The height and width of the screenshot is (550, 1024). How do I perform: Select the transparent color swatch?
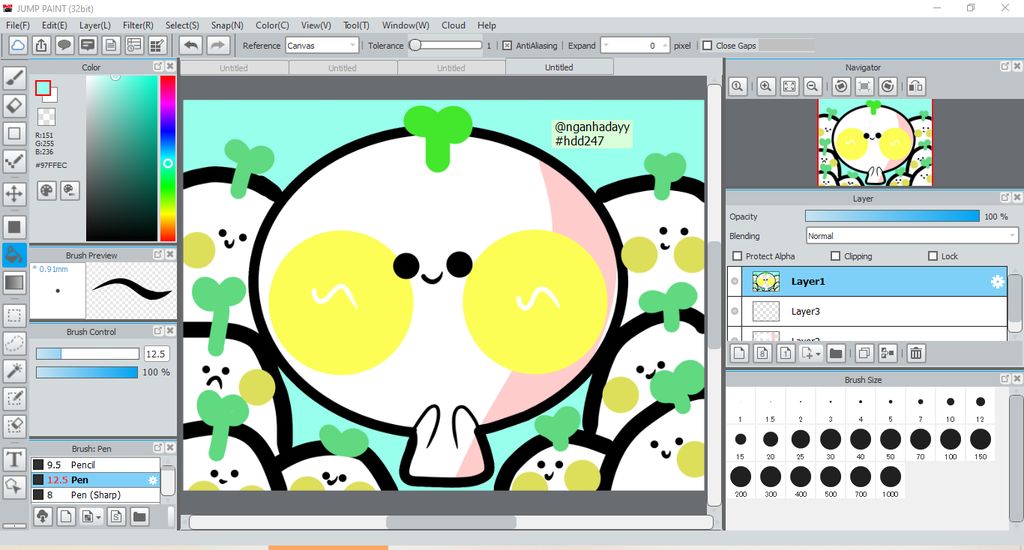(46, 117)
